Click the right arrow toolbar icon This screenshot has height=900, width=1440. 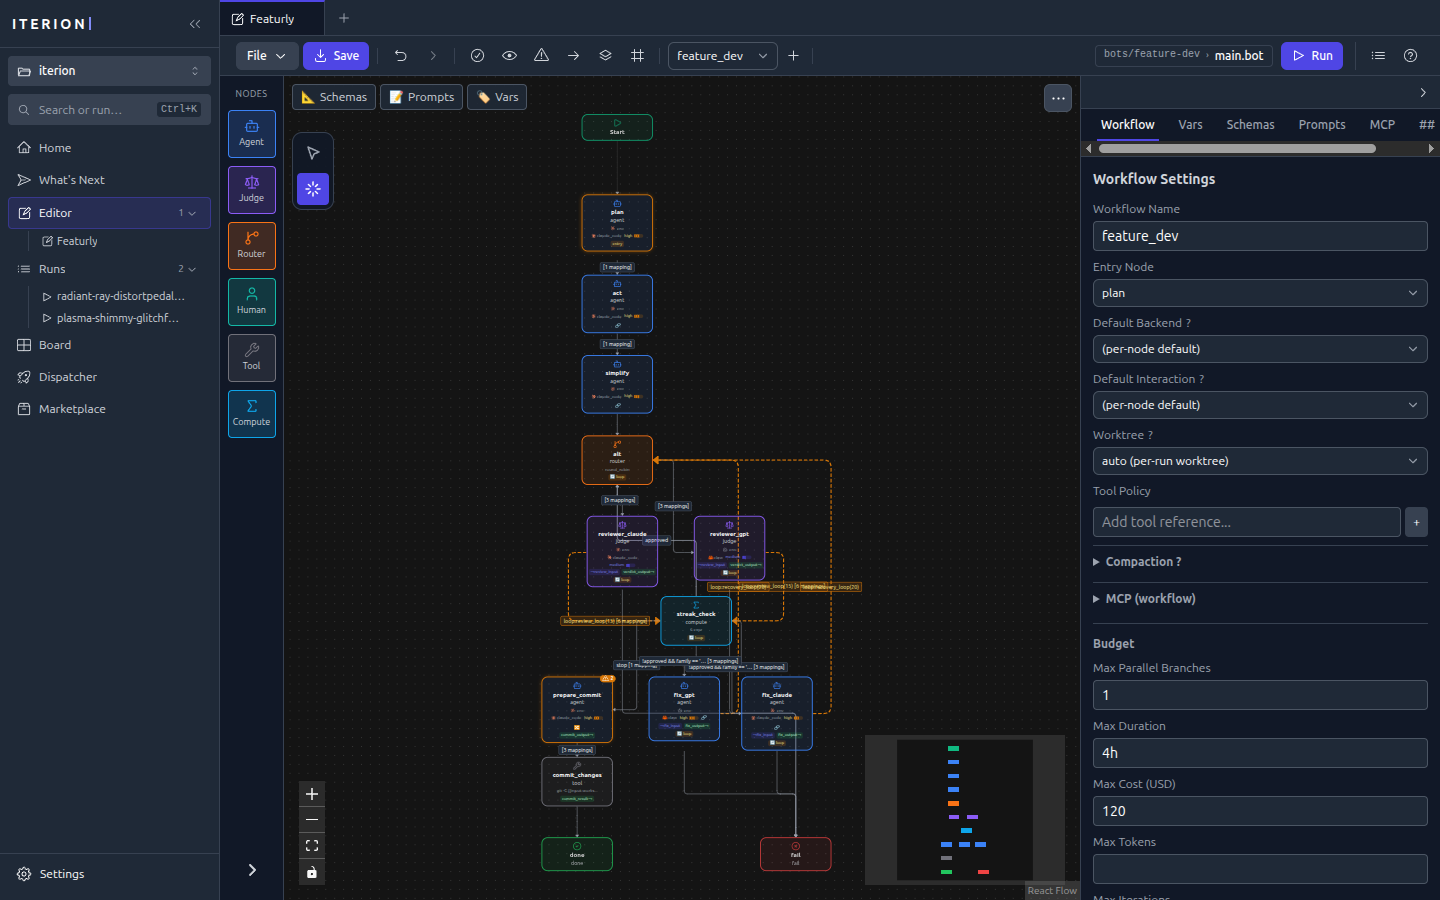574,56
